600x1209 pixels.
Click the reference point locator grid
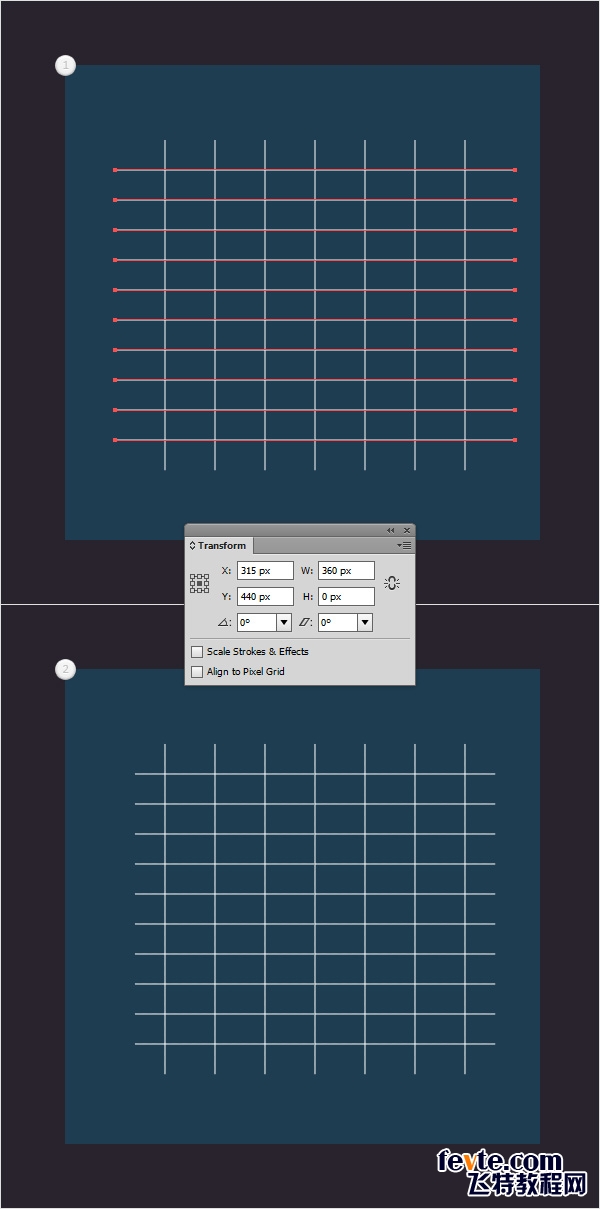200,584
